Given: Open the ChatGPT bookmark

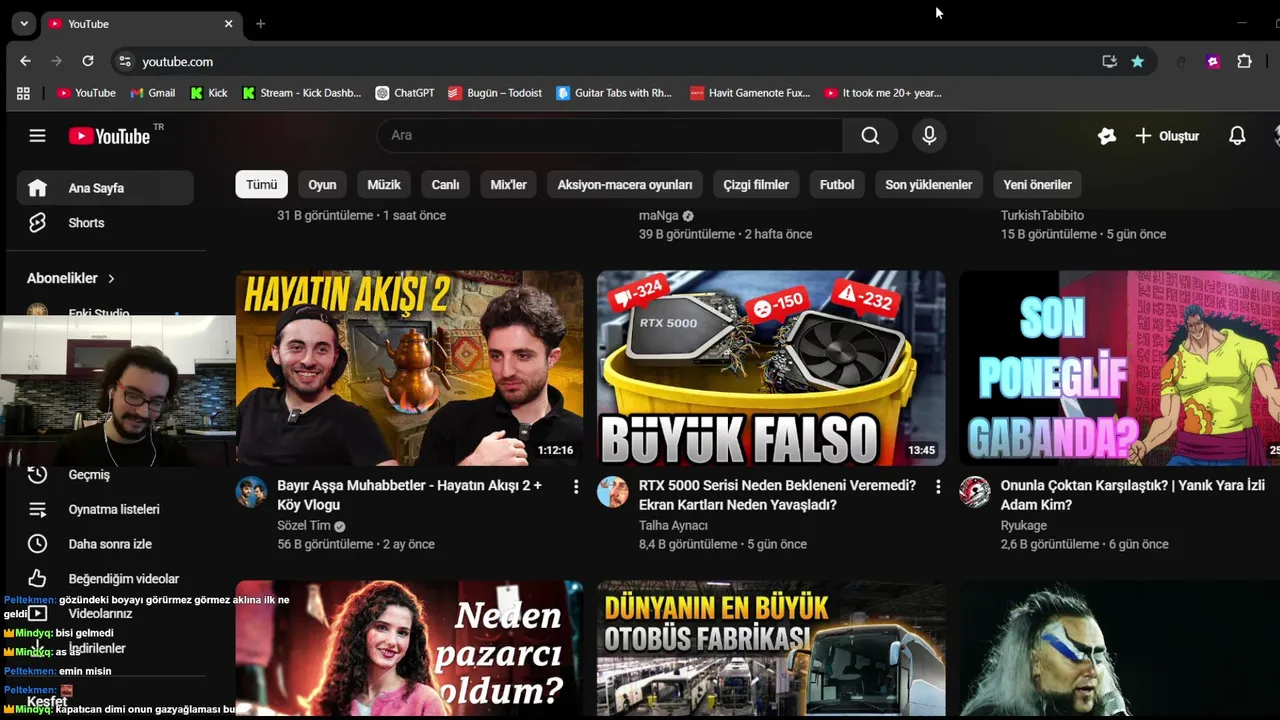Looking at the screenshot, I should pos(405,93).
